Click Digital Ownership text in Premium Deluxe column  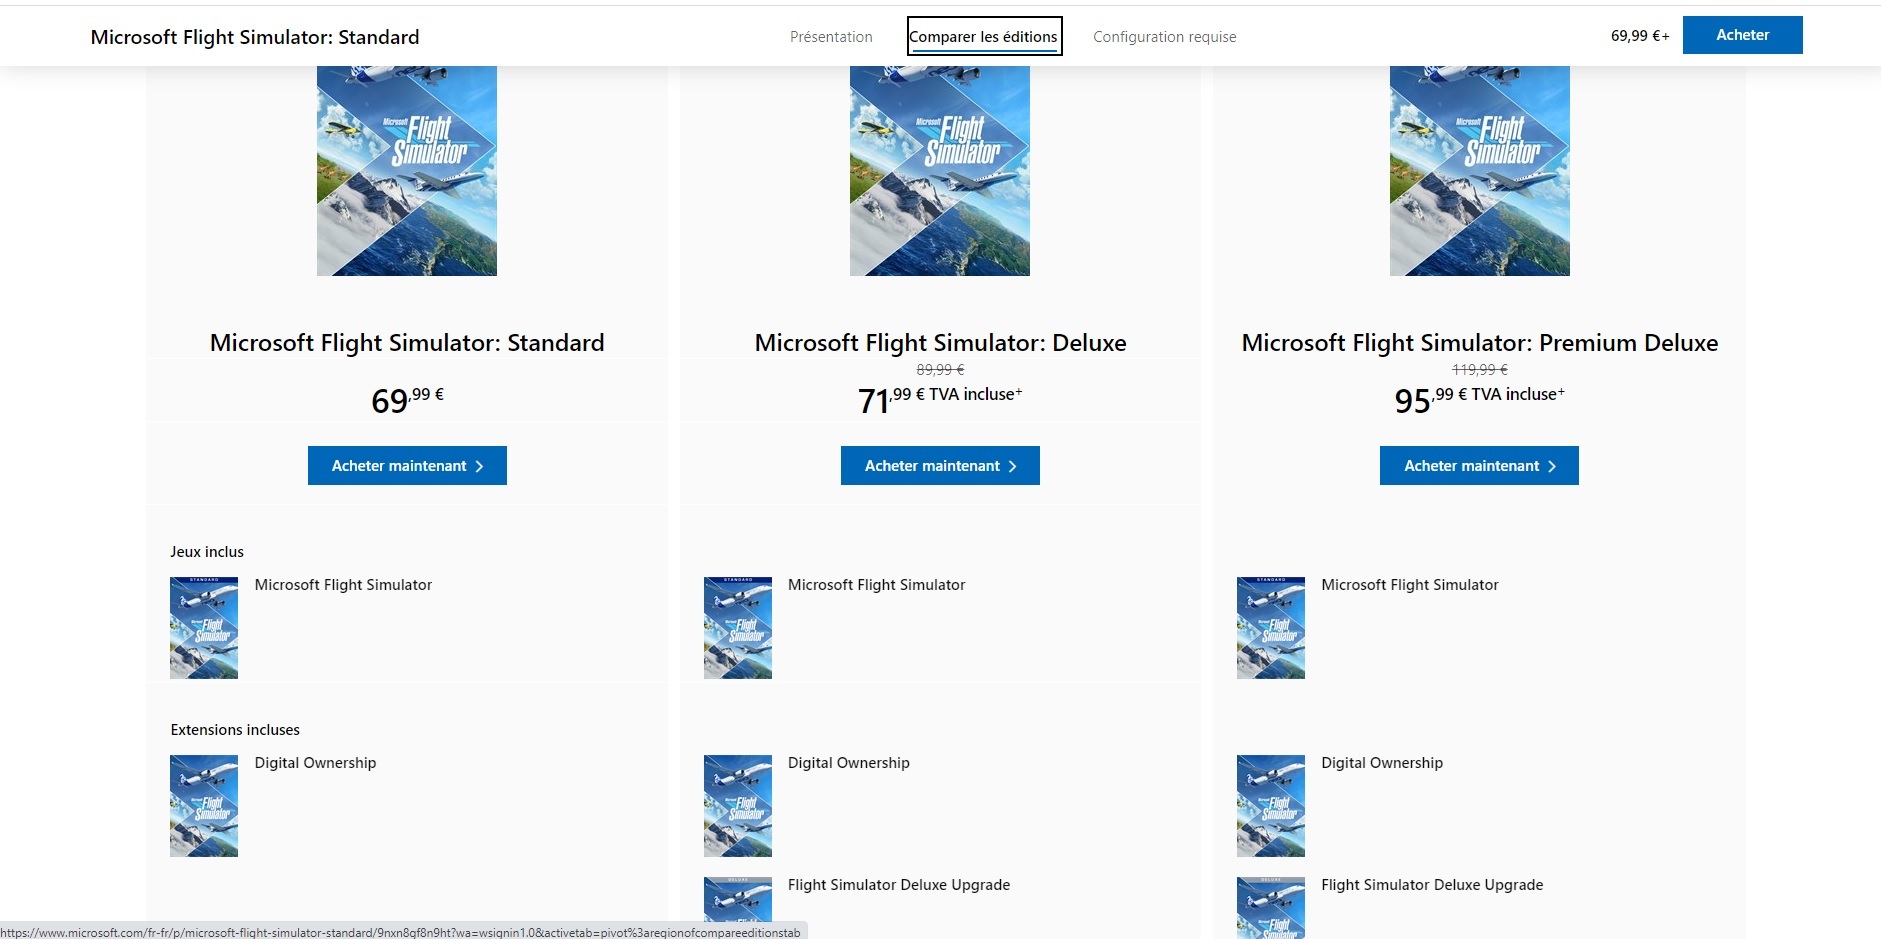1382,763
